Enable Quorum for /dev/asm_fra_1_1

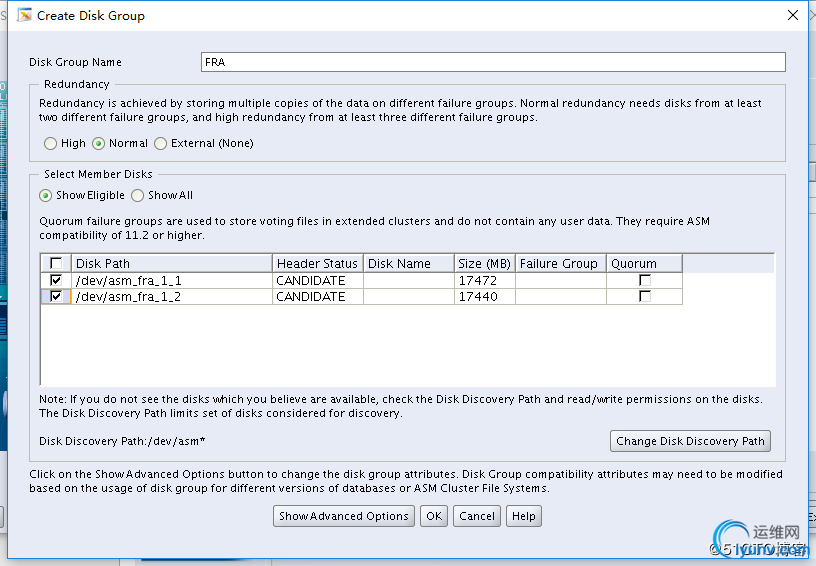click(x=645, y=280)
